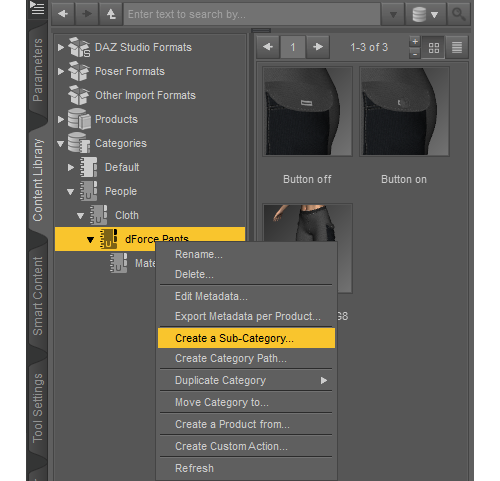Choose Create a Sub-Category...
The image size is (500, 481).
coord(247,338)
